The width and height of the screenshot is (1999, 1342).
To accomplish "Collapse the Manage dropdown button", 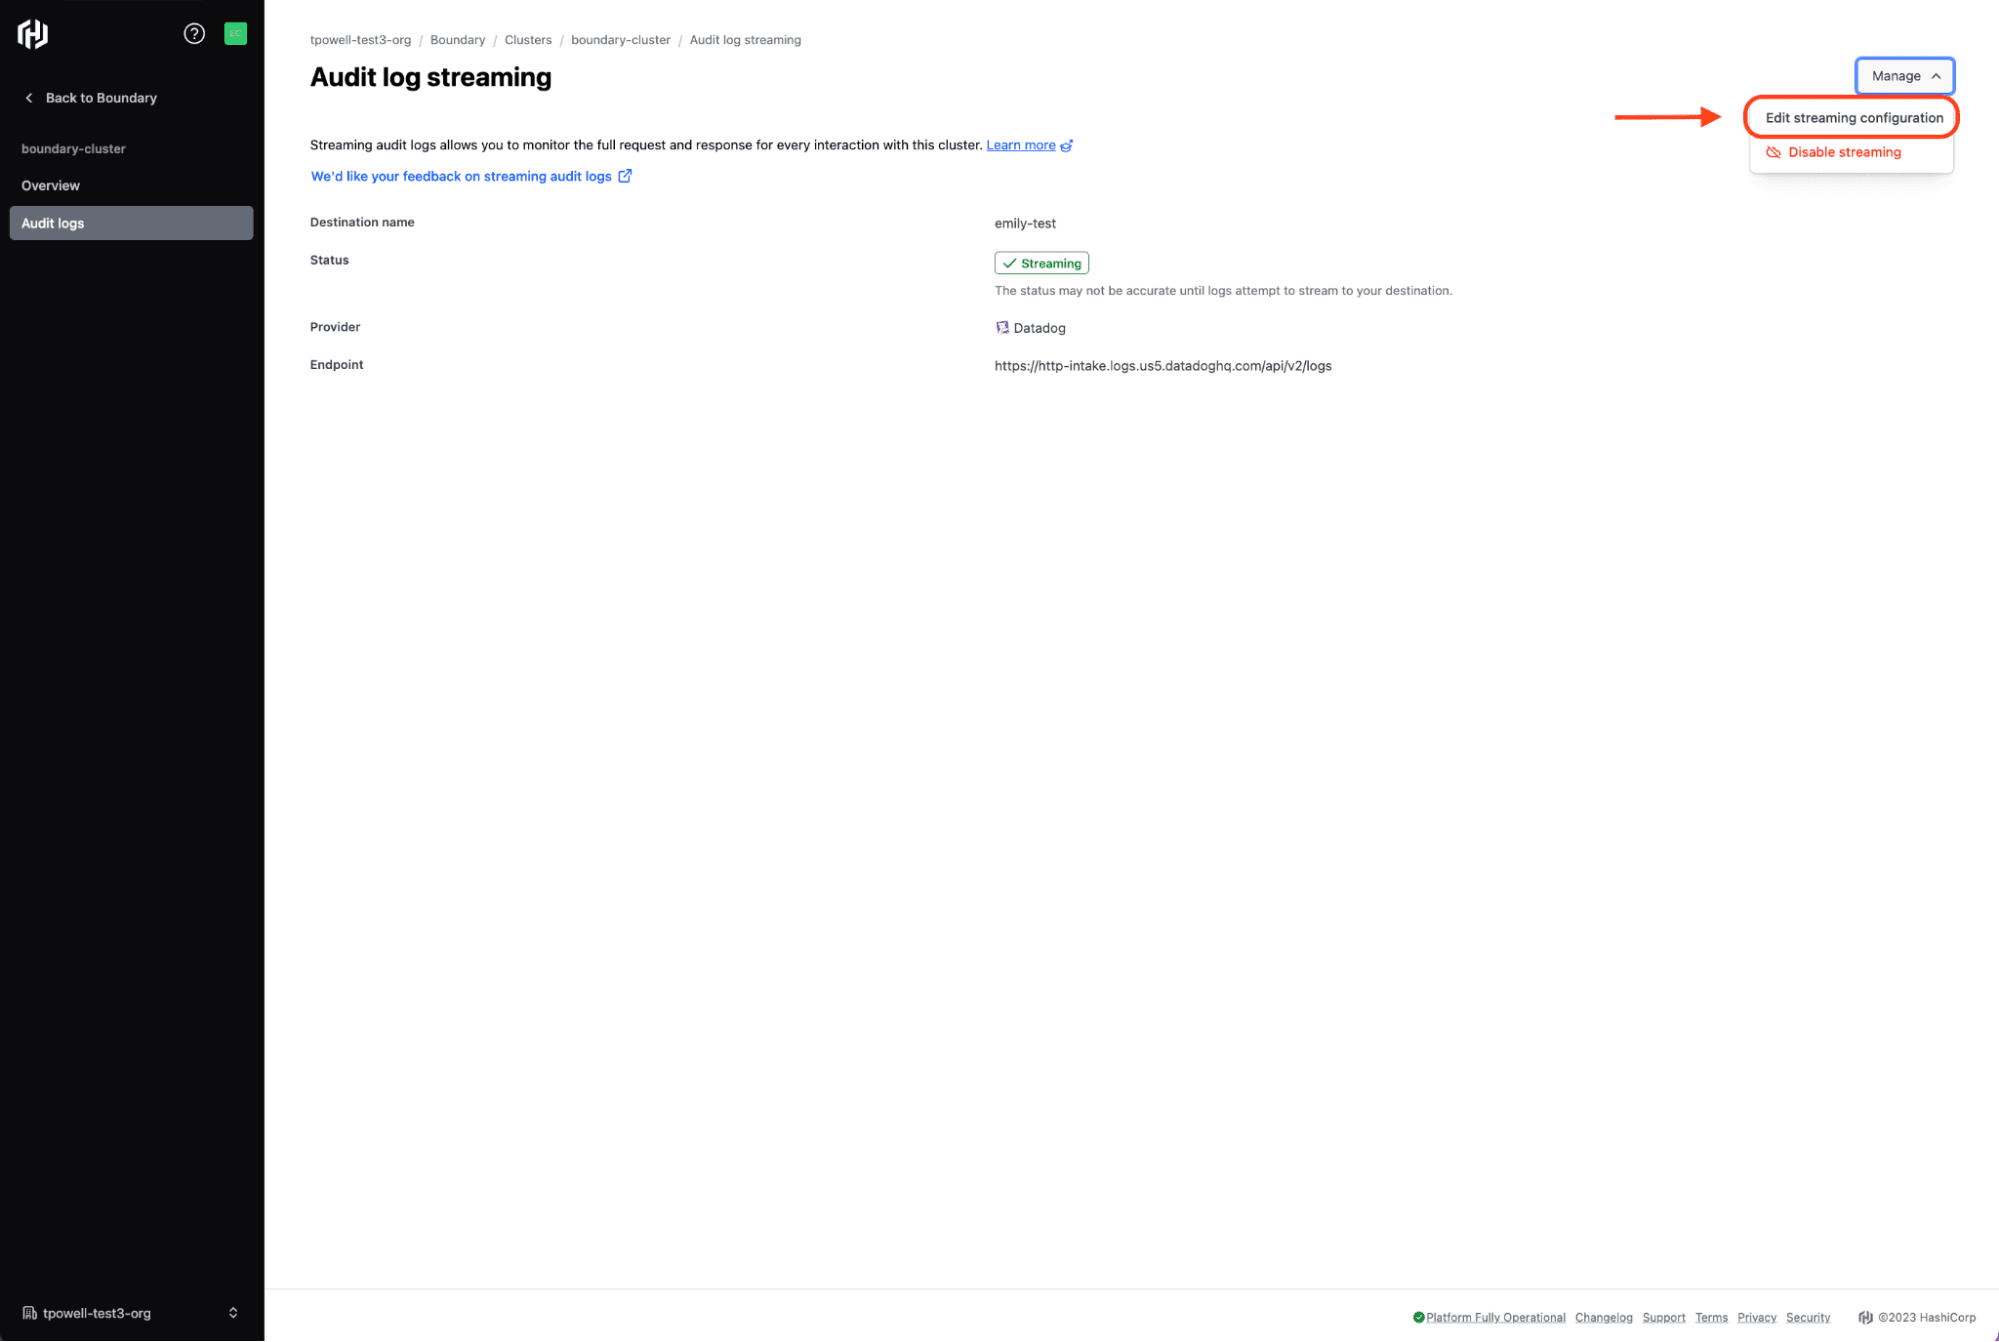I will (1904, 76).
